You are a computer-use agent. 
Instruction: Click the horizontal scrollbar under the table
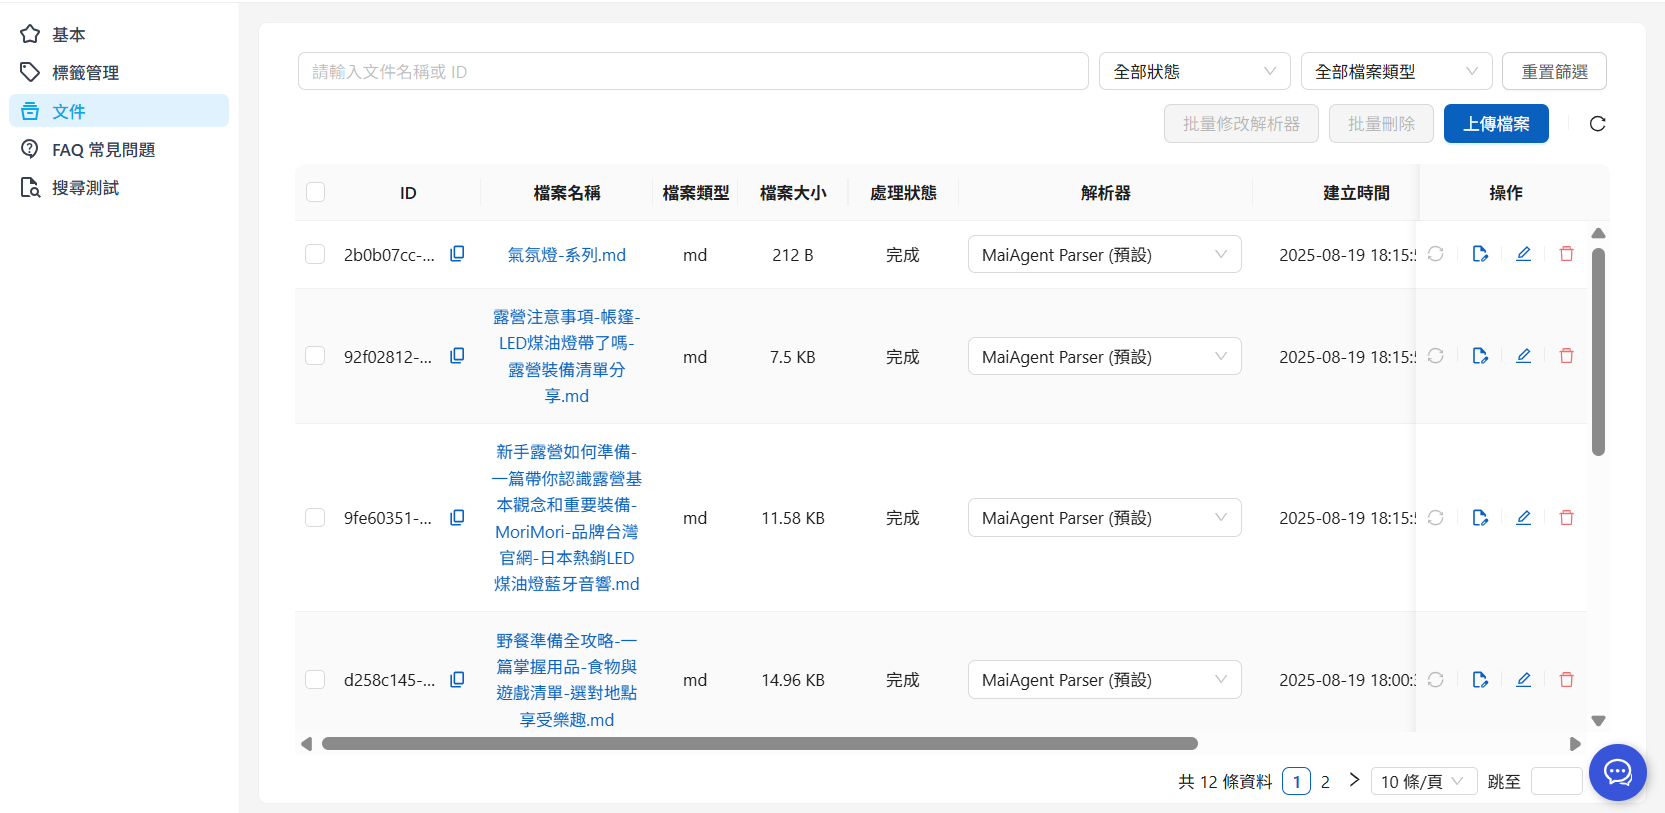click(x=759, y=744)
